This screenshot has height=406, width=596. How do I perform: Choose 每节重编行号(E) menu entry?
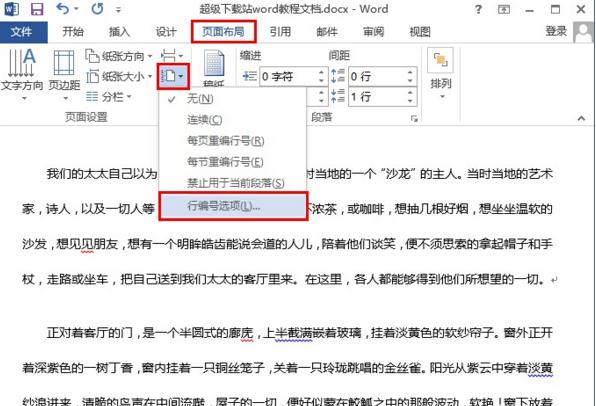(x=233, y=162)
